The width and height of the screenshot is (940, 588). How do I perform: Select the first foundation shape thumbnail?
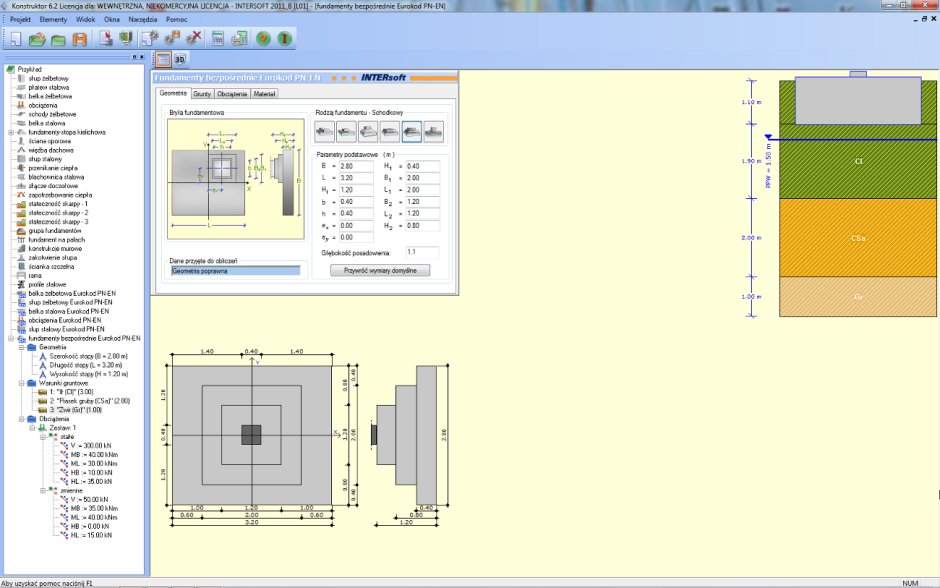322,131
